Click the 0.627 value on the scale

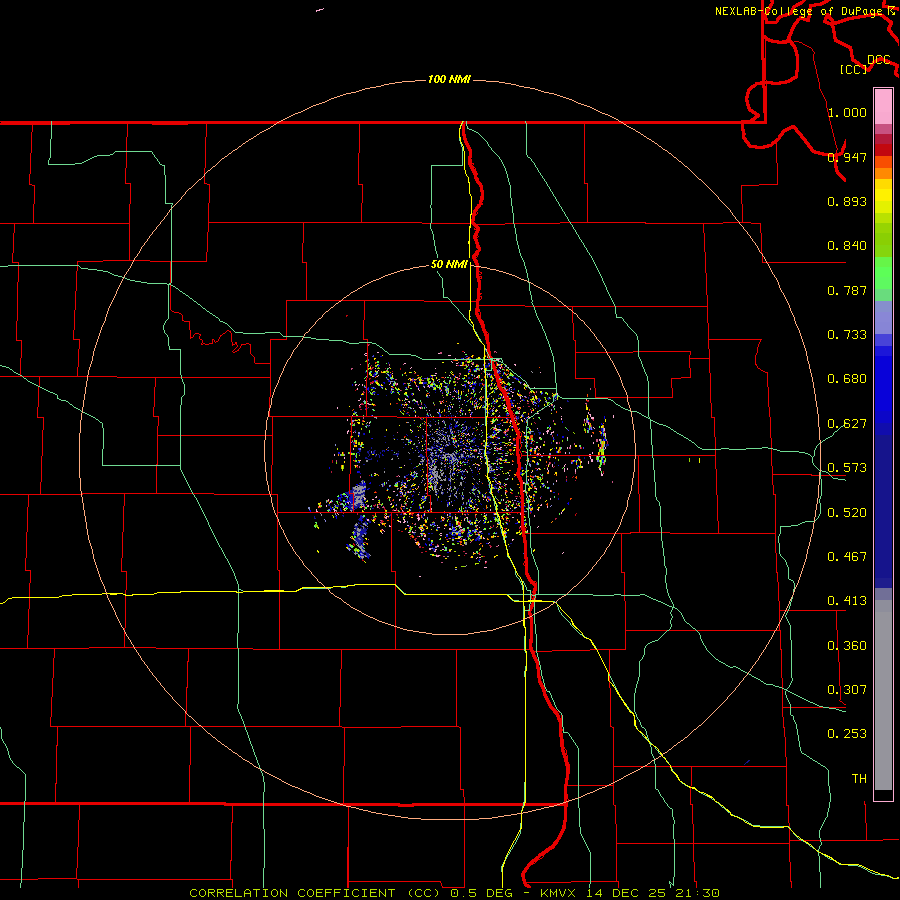(x=847, y=424)
